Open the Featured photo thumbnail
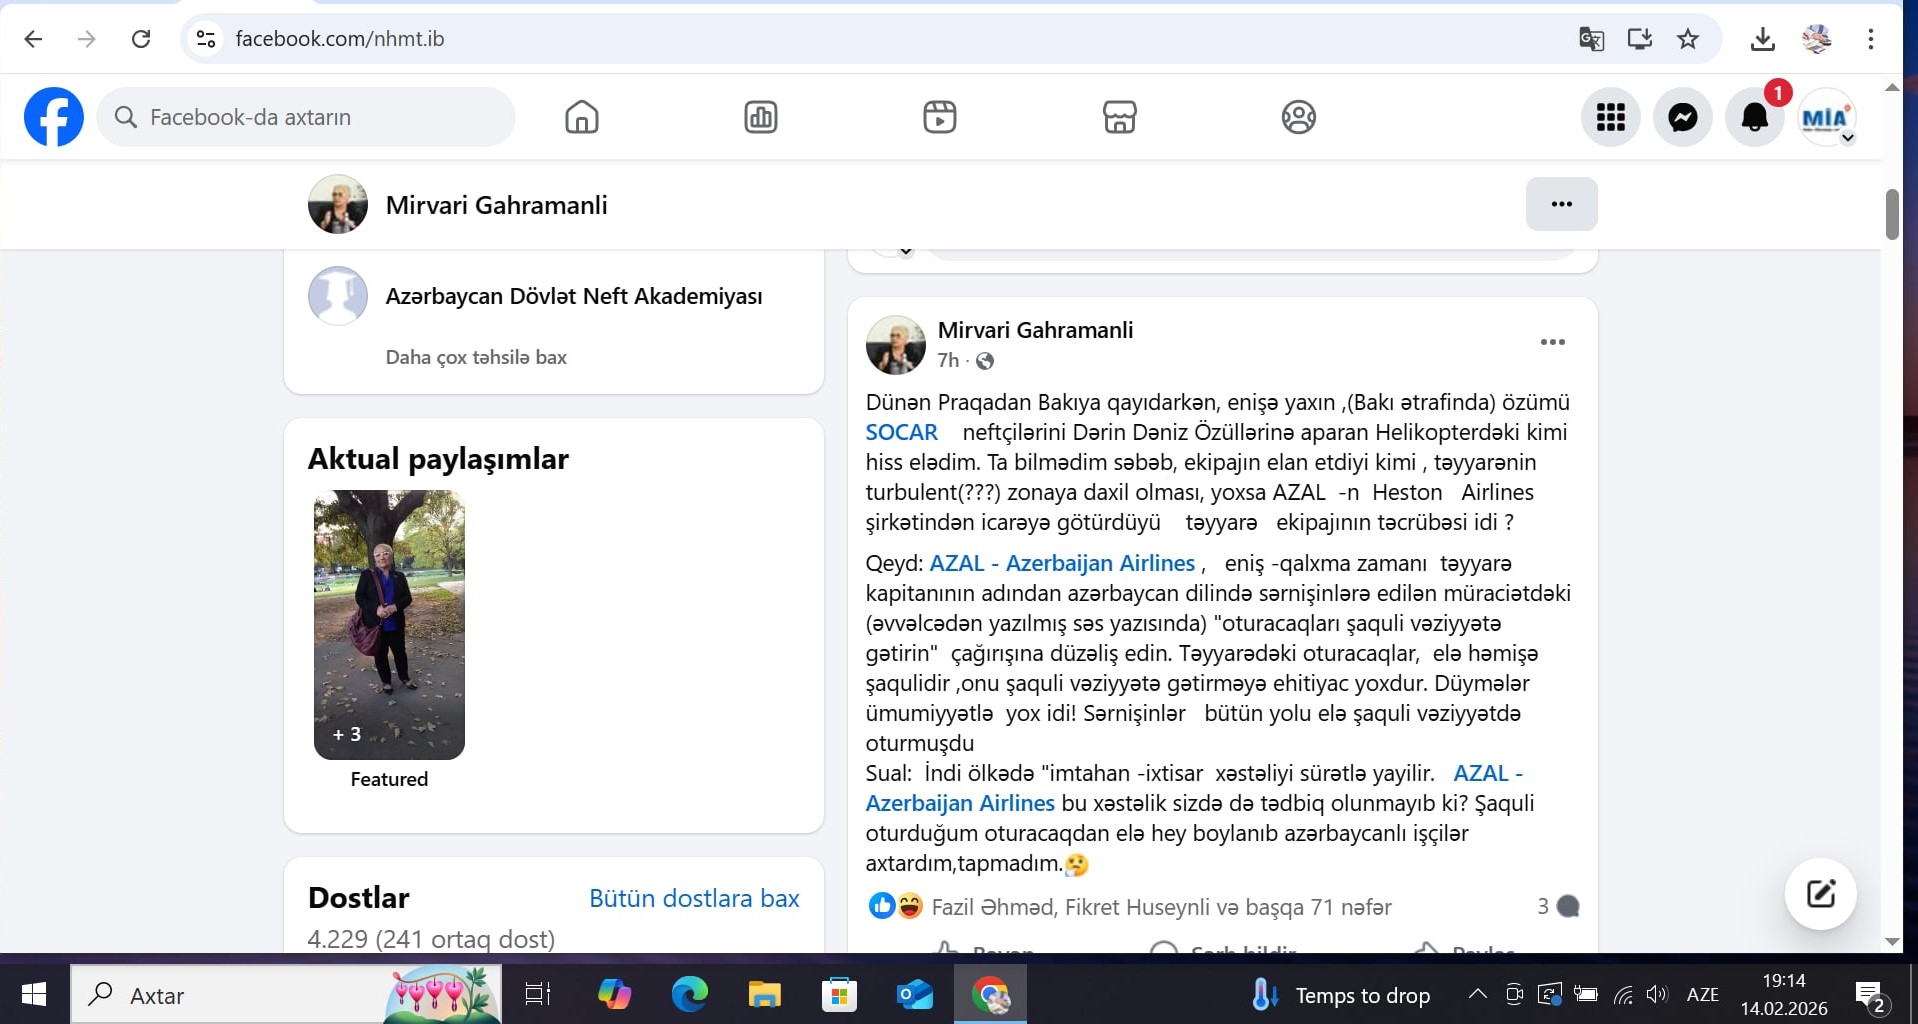 point(389,624)
